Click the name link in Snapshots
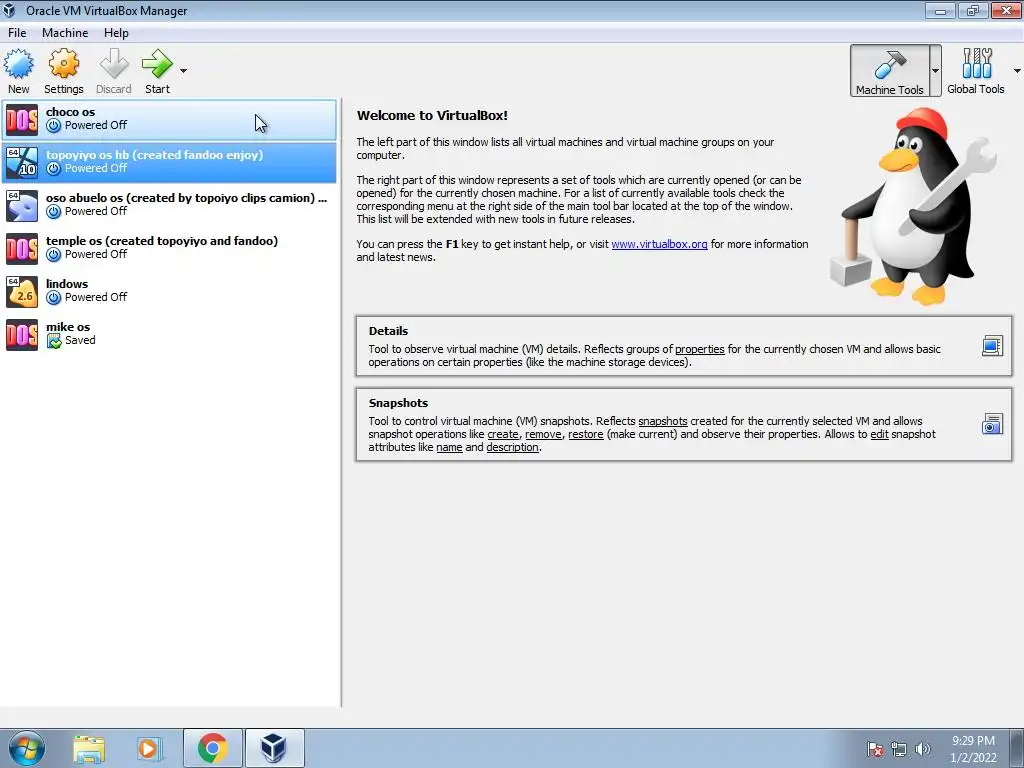 (x=449, y=447)
